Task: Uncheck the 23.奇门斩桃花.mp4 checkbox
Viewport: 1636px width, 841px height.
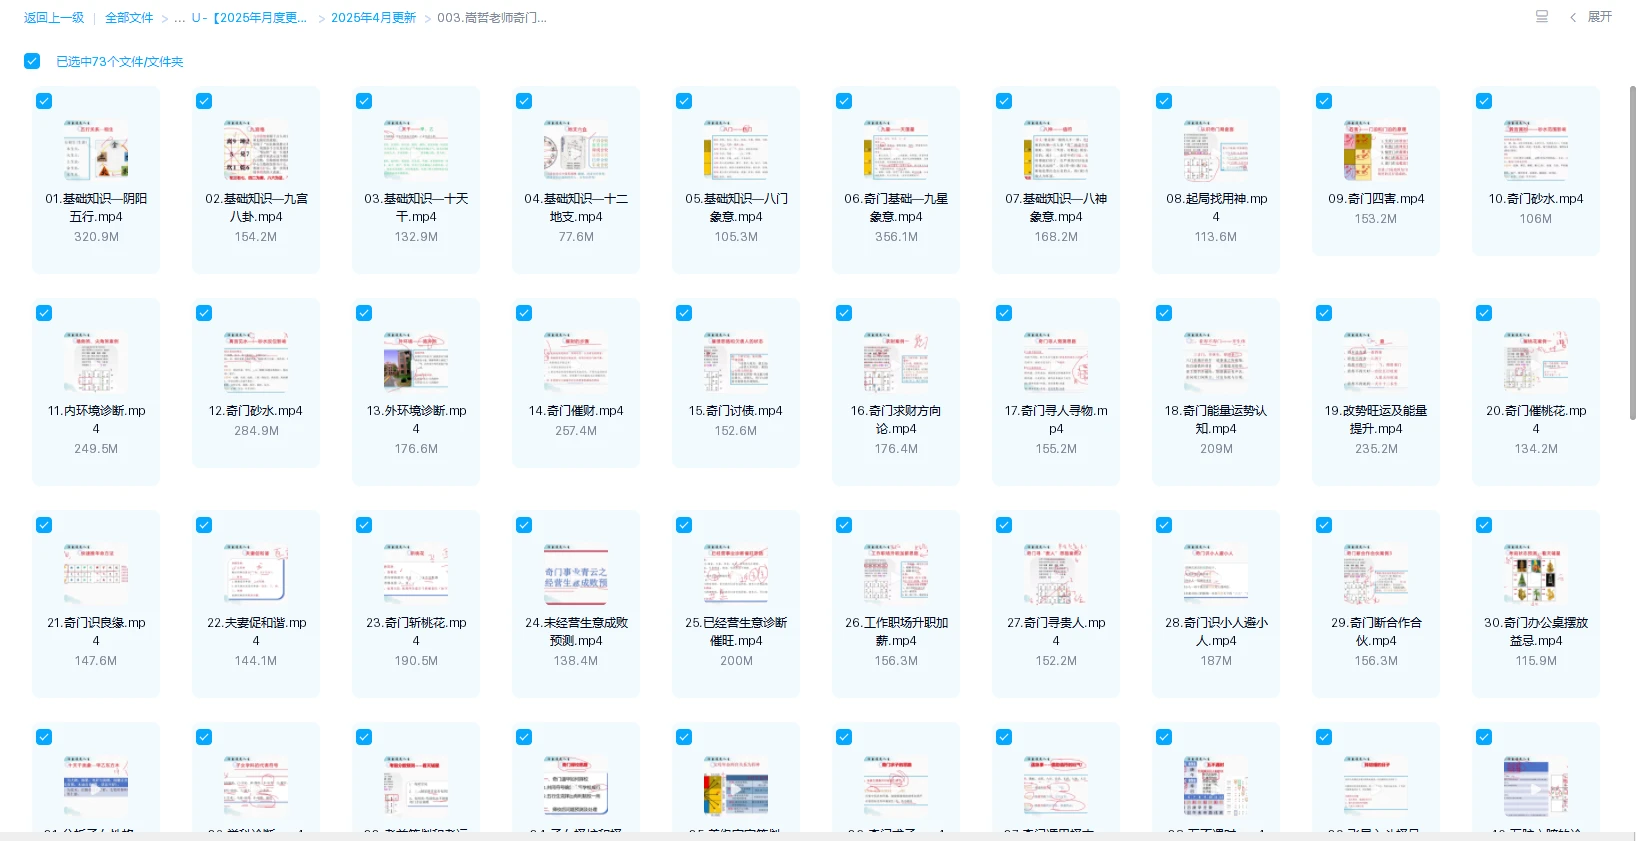Action: click(x=364, y=525)
